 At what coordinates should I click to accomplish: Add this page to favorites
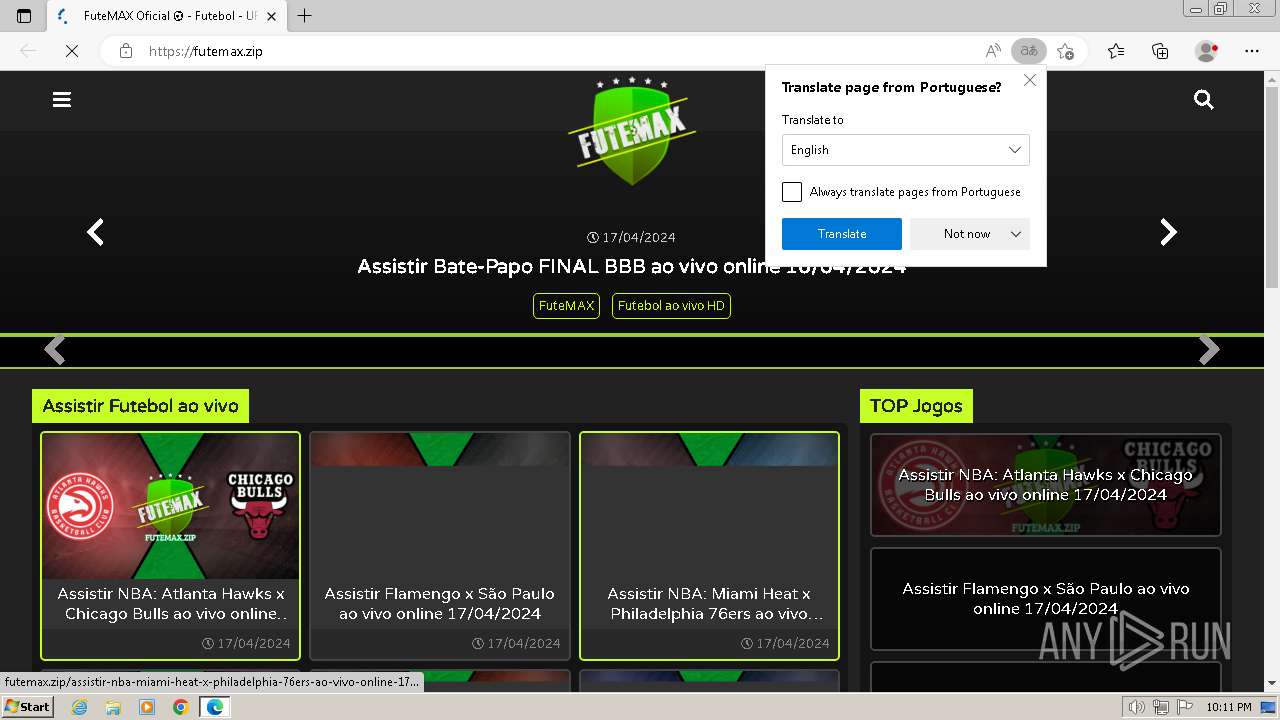(1066, 51)
